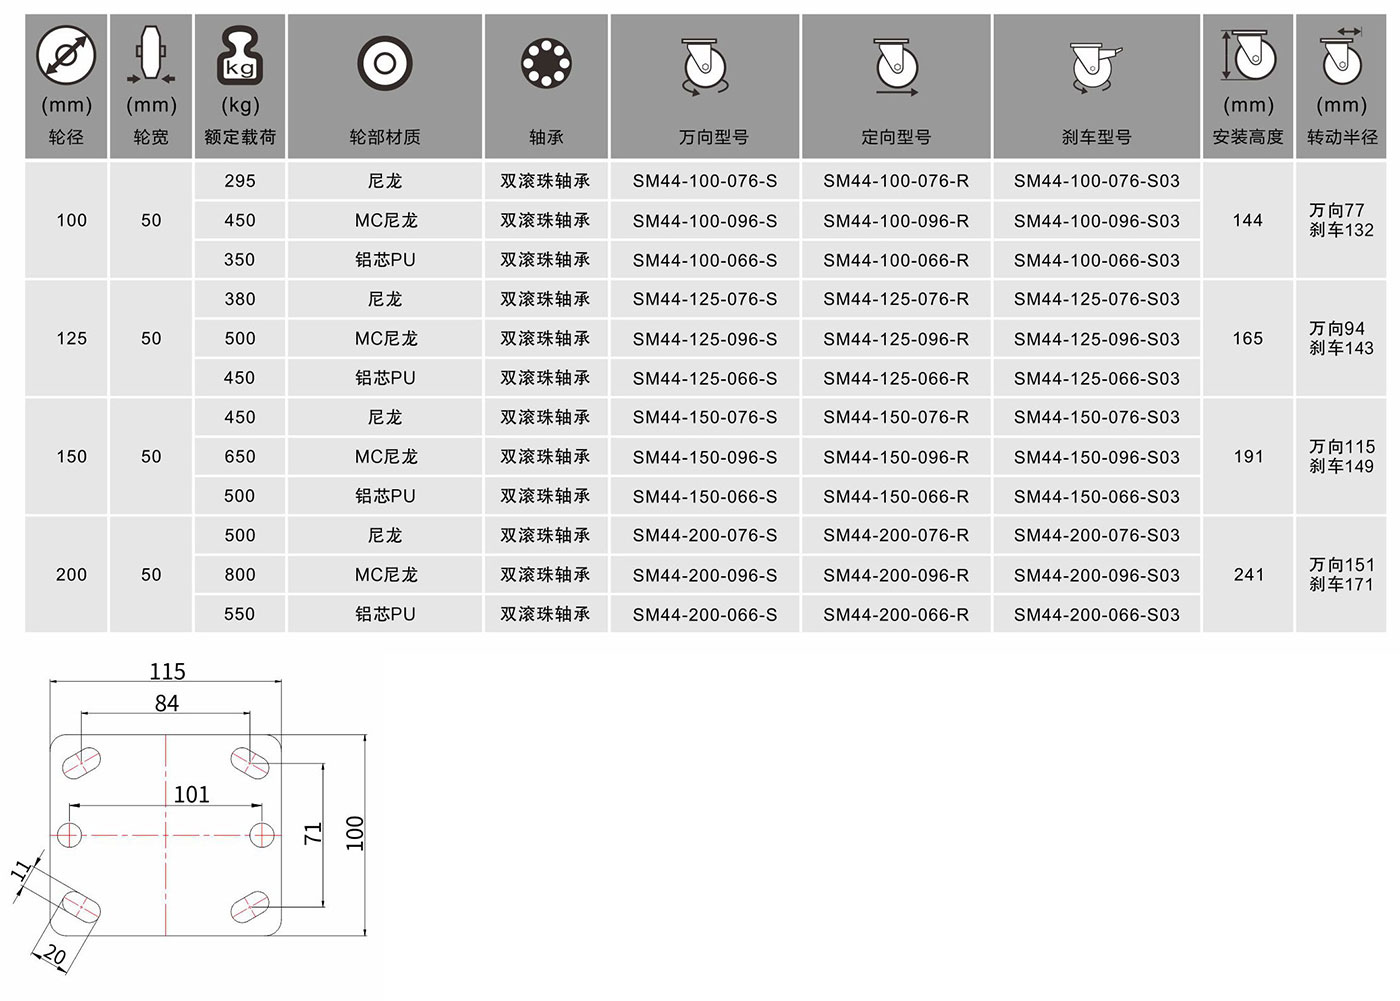The width and height of the screenshot is (1400, 1001).
Task: Select the 铝芯PU material in 200 row
Action: coord(385,614)
